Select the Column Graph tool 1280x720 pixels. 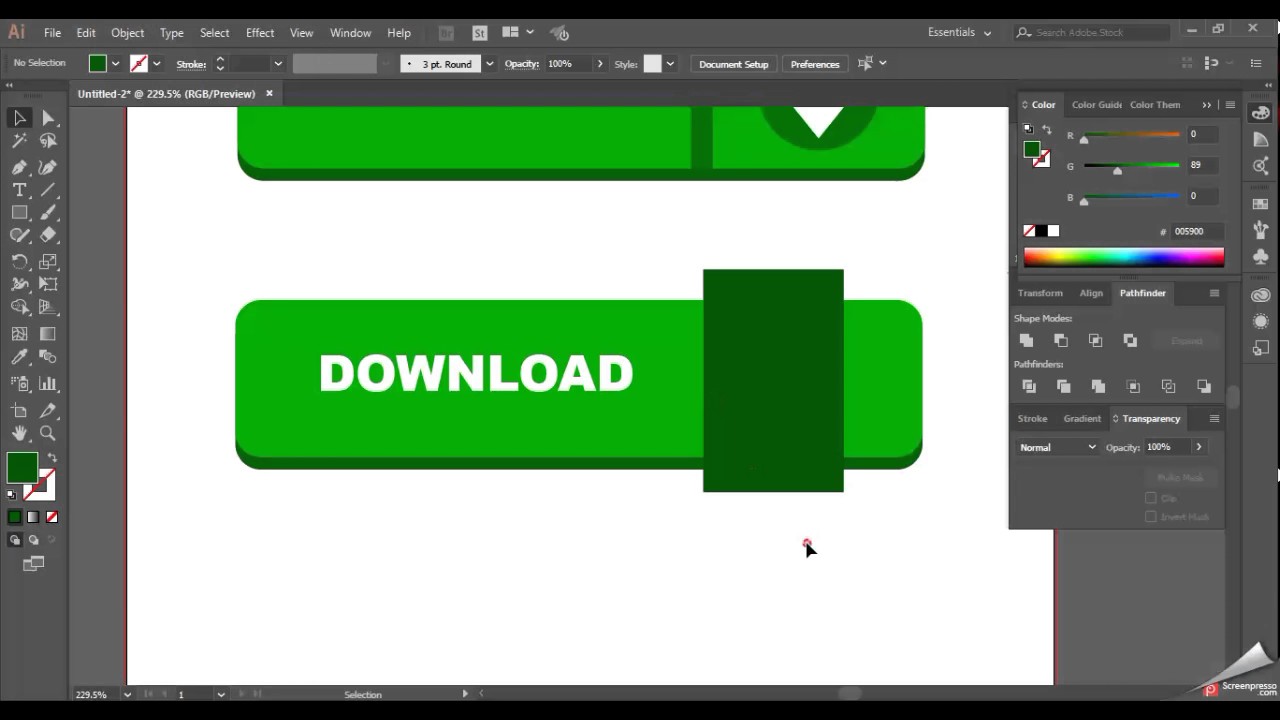point(48,383)
